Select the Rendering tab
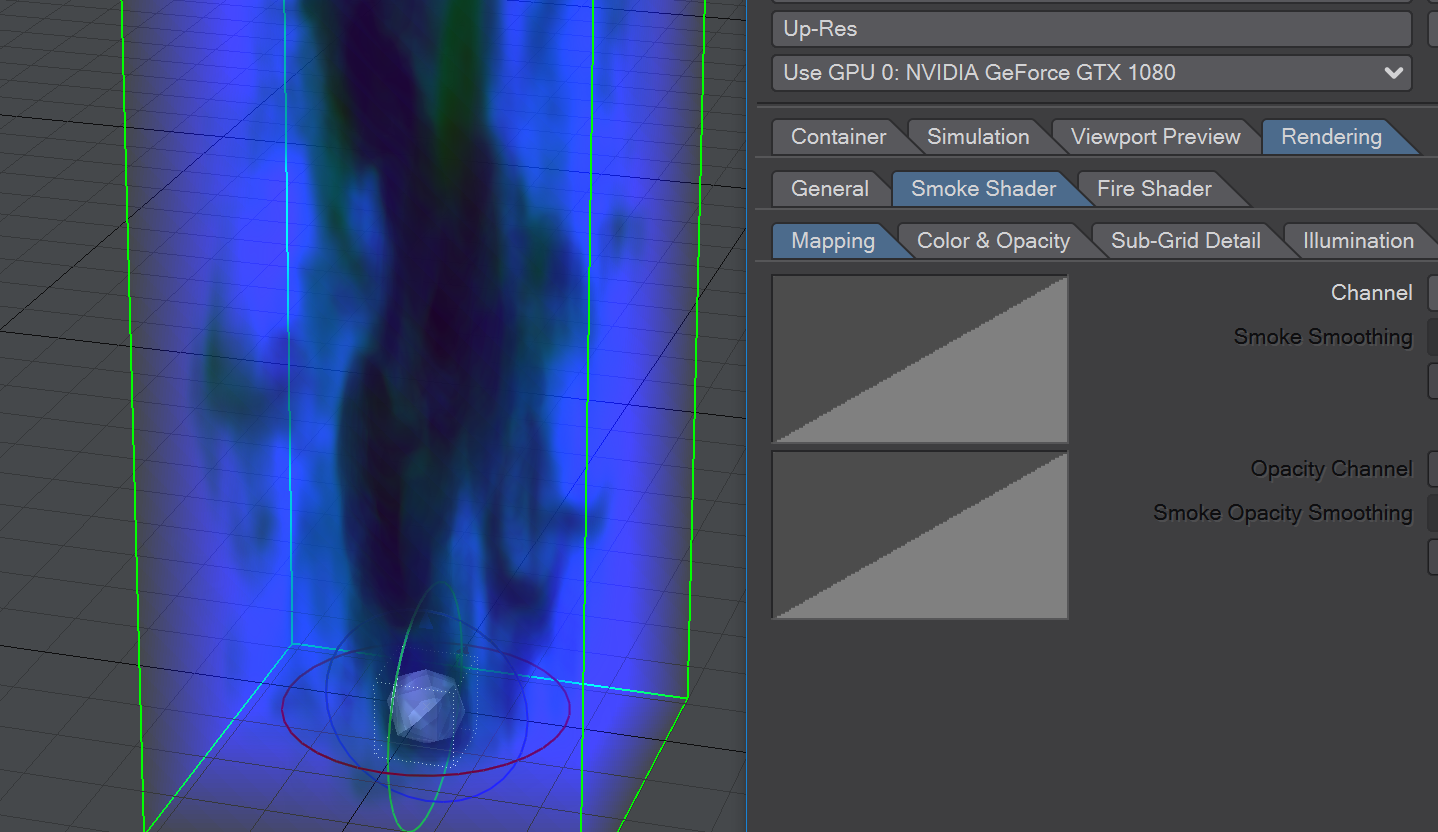 coord(1331,137)
